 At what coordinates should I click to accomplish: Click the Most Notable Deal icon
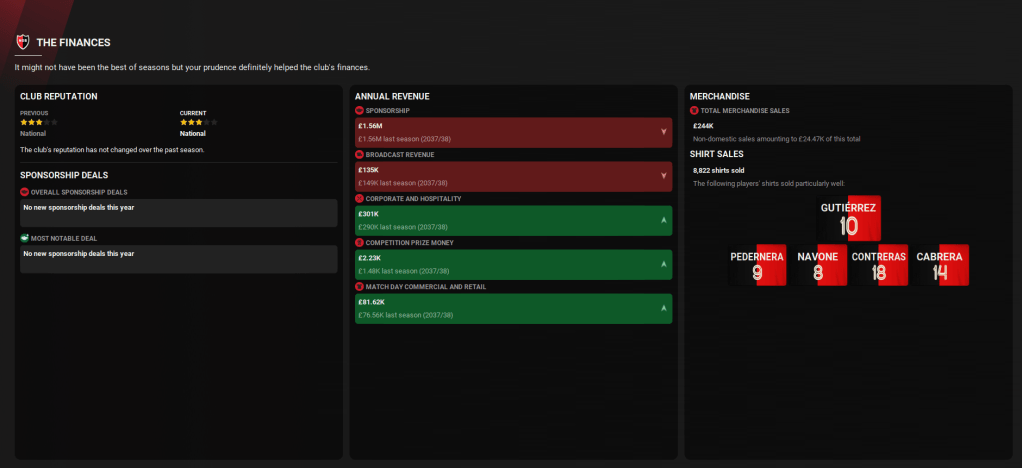coord(25,238)
